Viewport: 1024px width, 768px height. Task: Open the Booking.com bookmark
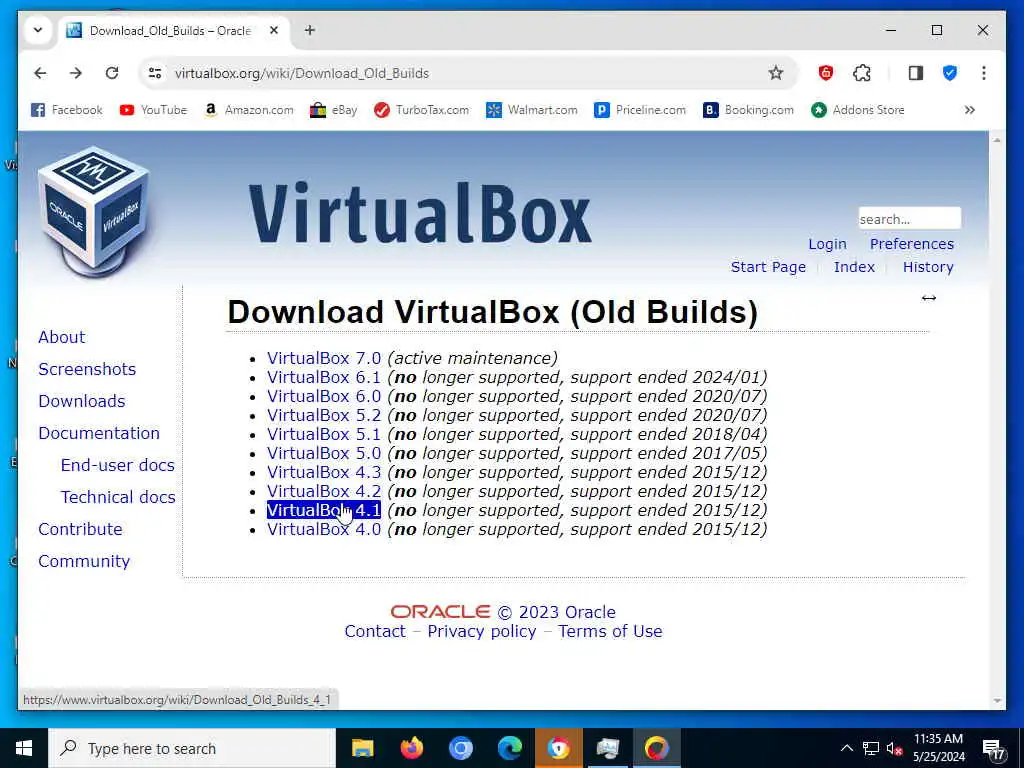point(748,110)
